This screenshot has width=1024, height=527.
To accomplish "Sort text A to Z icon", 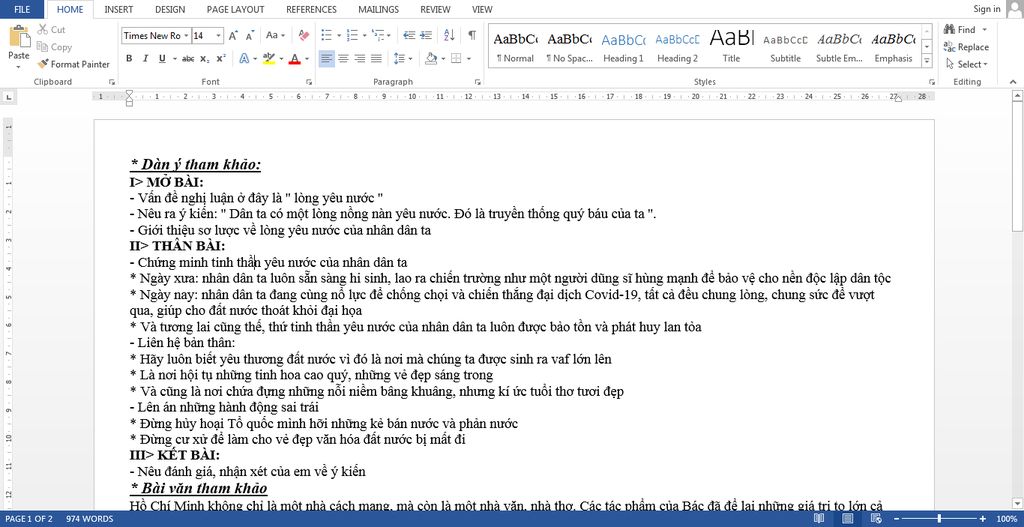I will pyautogui.click(x=449, y=35).
